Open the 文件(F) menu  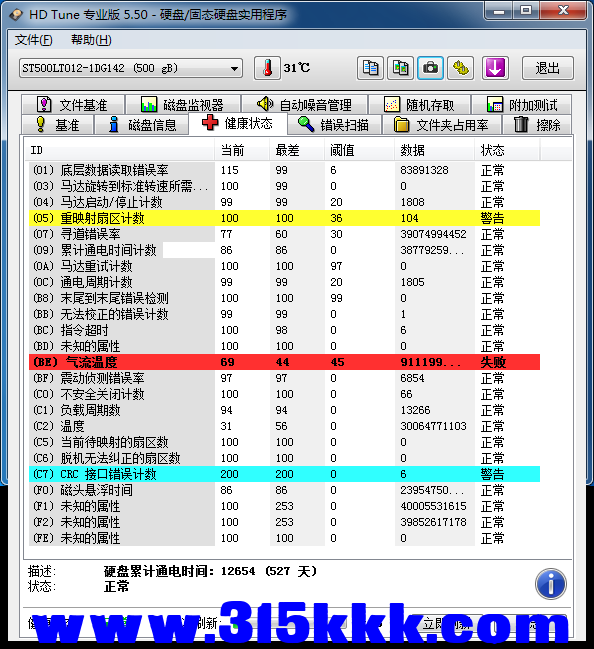(34, 40)
